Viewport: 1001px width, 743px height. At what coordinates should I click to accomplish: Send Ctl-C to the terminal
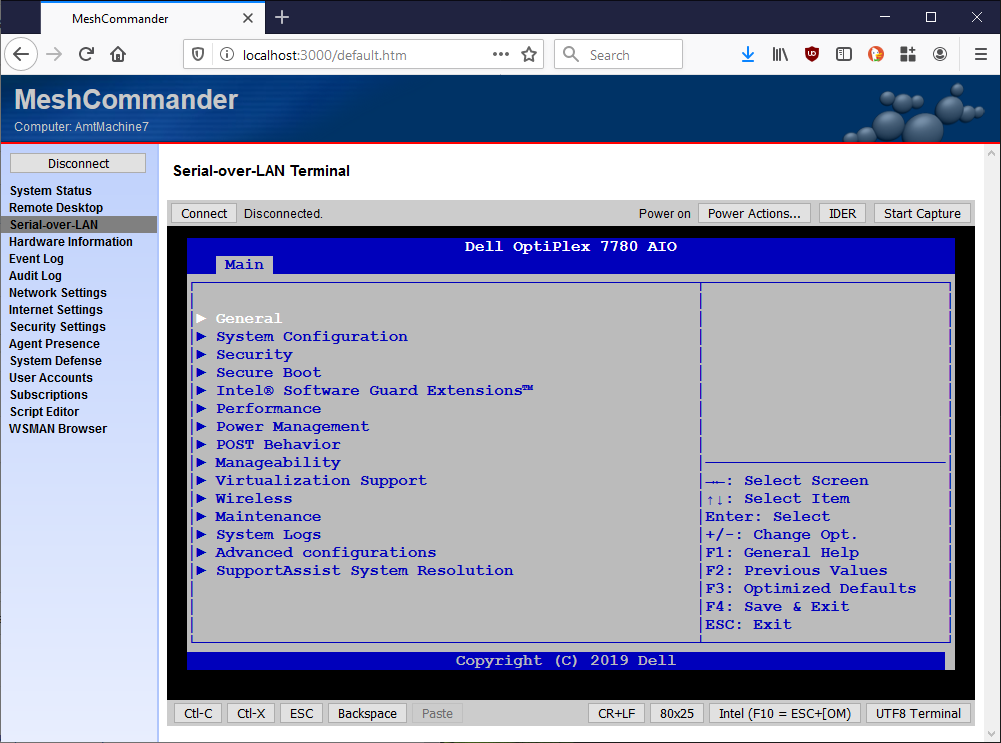[x=198, y=713]
